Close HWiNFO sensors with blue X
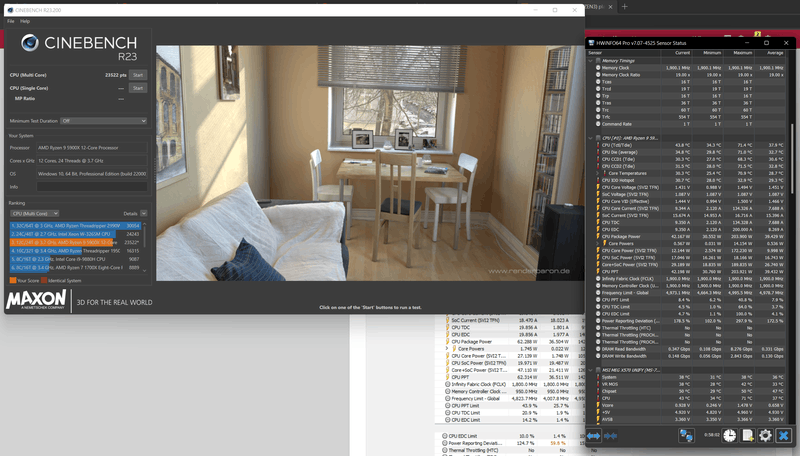 pos(783,436)
